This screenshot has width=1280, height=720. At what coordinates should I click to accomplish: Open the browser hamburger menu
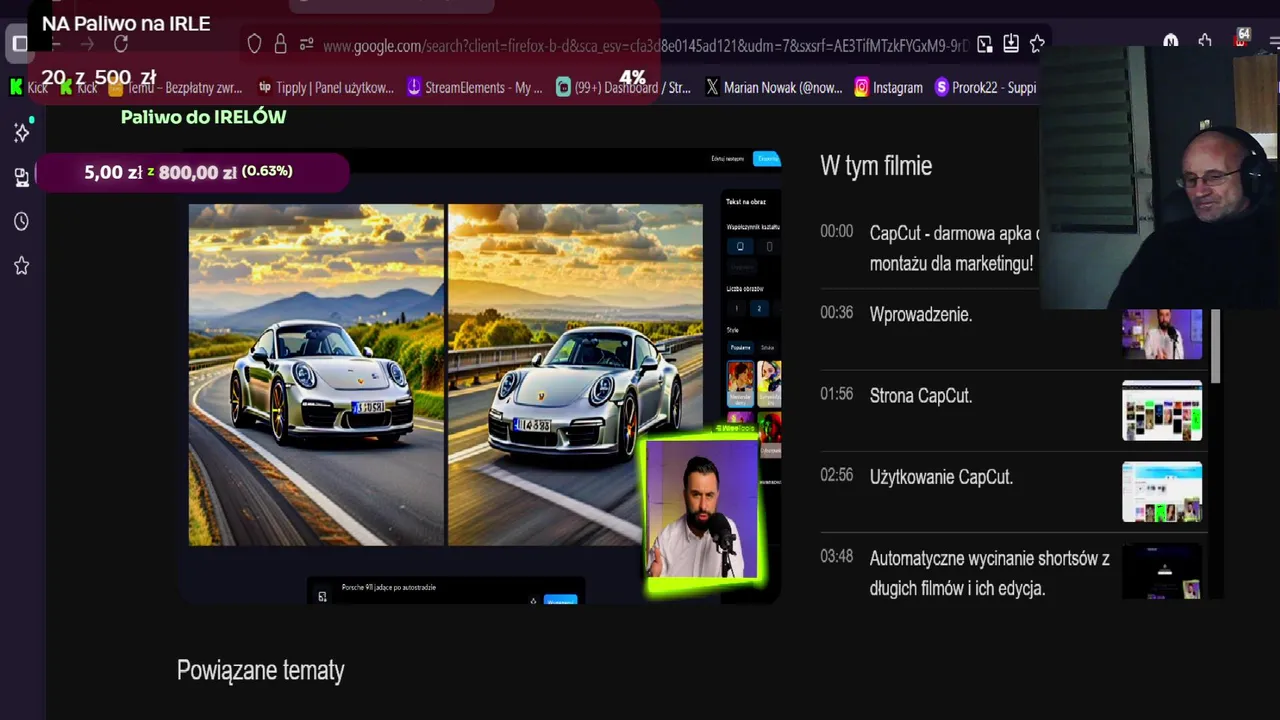pyautogui.click(x=1273, y=42)
